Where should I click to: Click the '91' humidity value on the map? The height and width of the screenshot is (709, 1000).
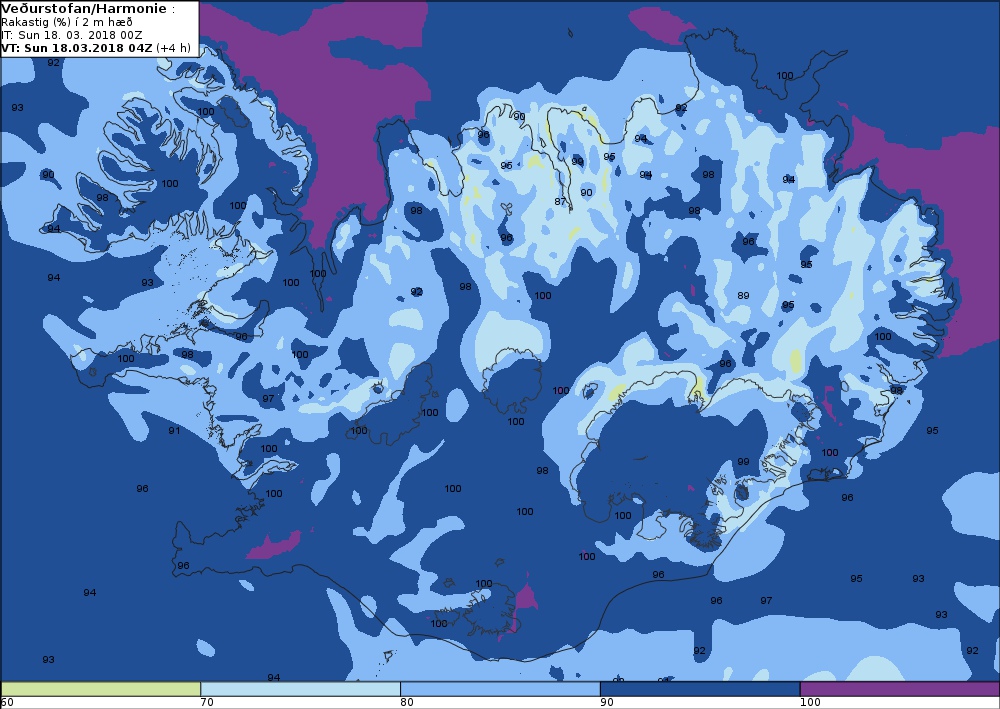[174, 430]
